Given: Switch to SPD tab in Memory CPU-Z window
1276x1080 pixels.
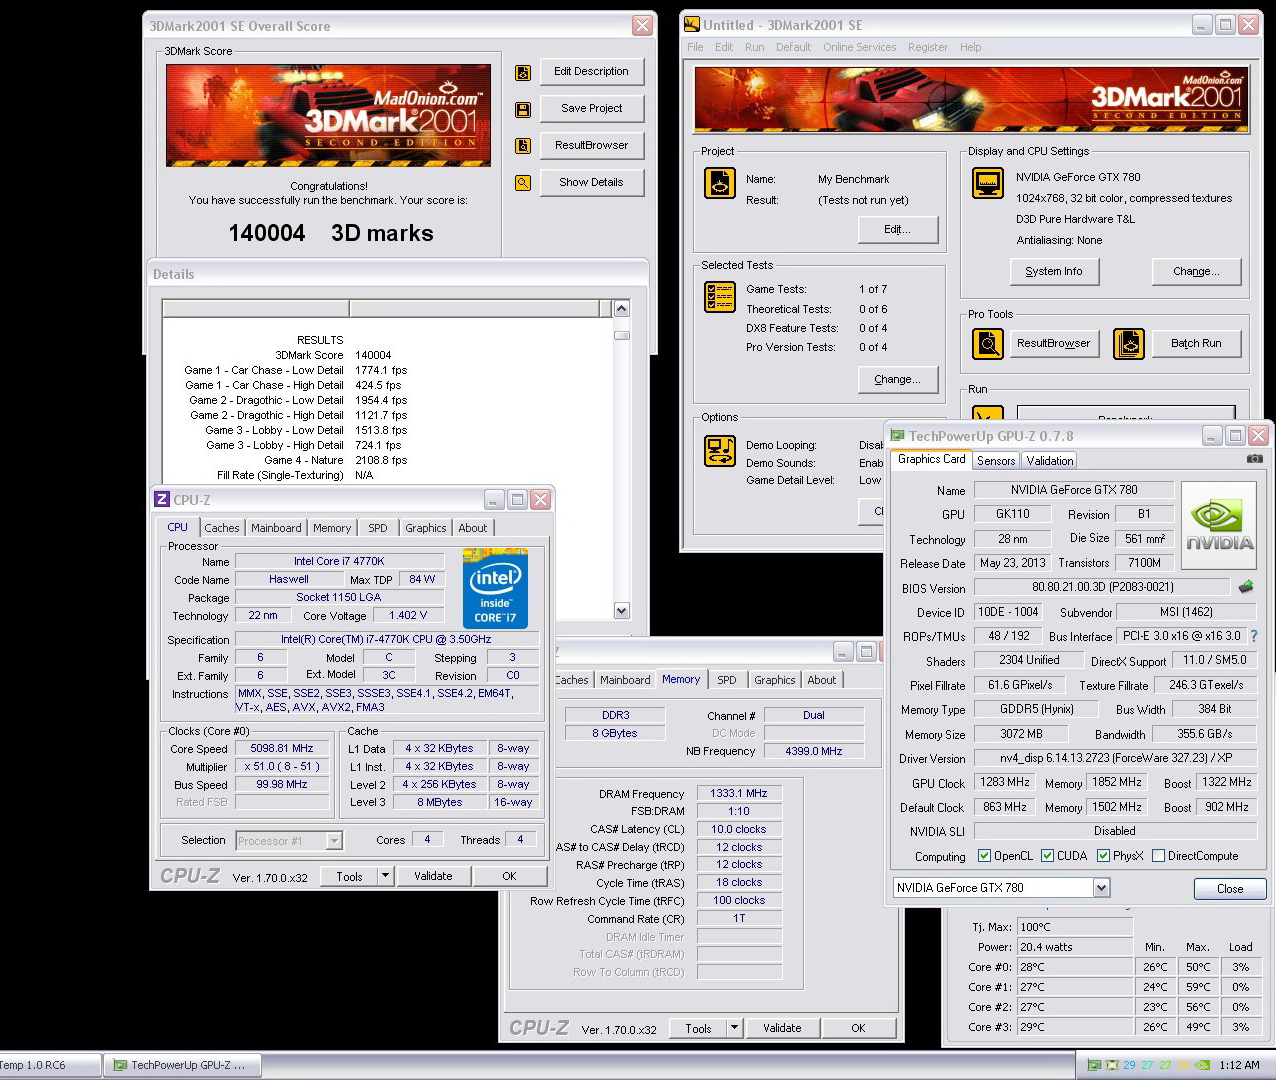Looking at the screenshot, I should click(x=727, y=680).
